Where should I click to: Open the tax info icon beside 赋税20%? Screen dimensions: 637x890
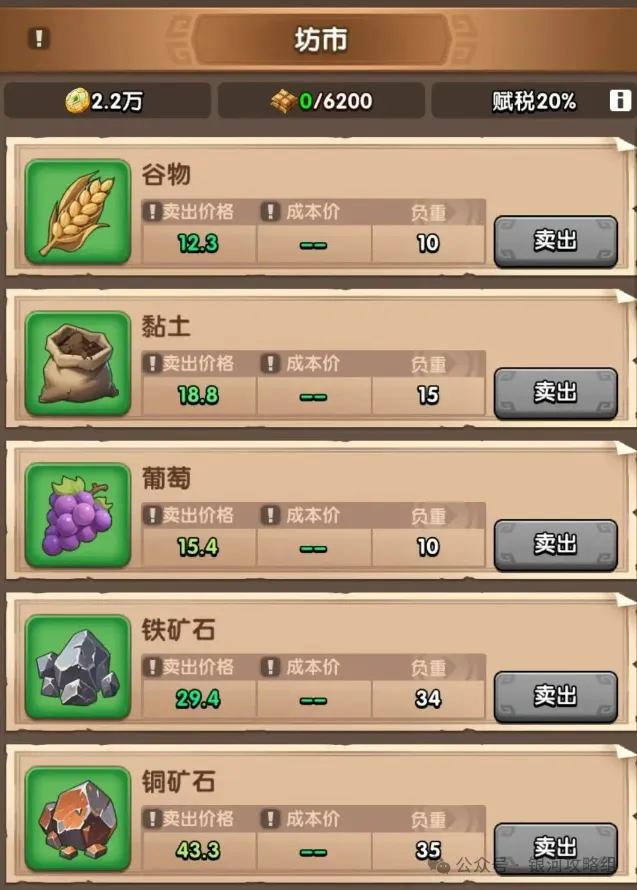620,100
